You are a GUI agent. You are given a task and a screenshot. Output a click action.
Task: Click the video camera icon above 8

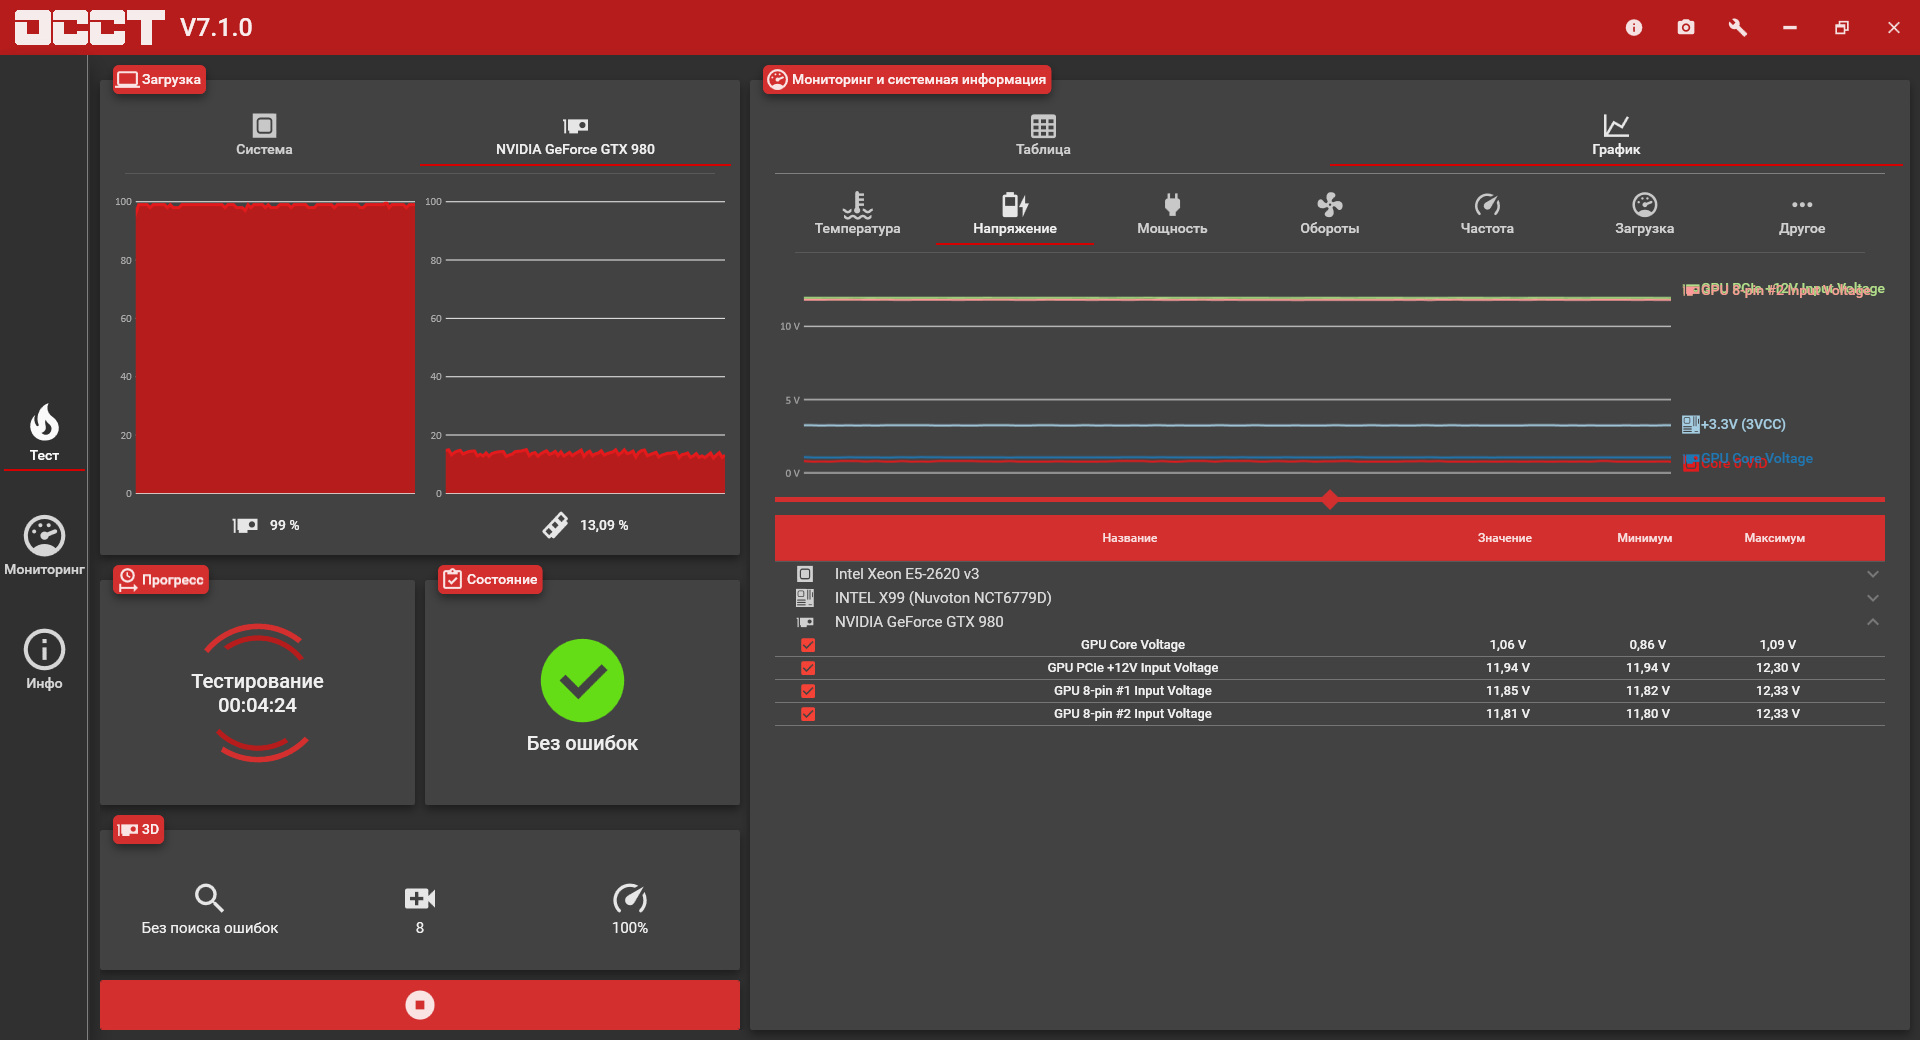(420, 898)
